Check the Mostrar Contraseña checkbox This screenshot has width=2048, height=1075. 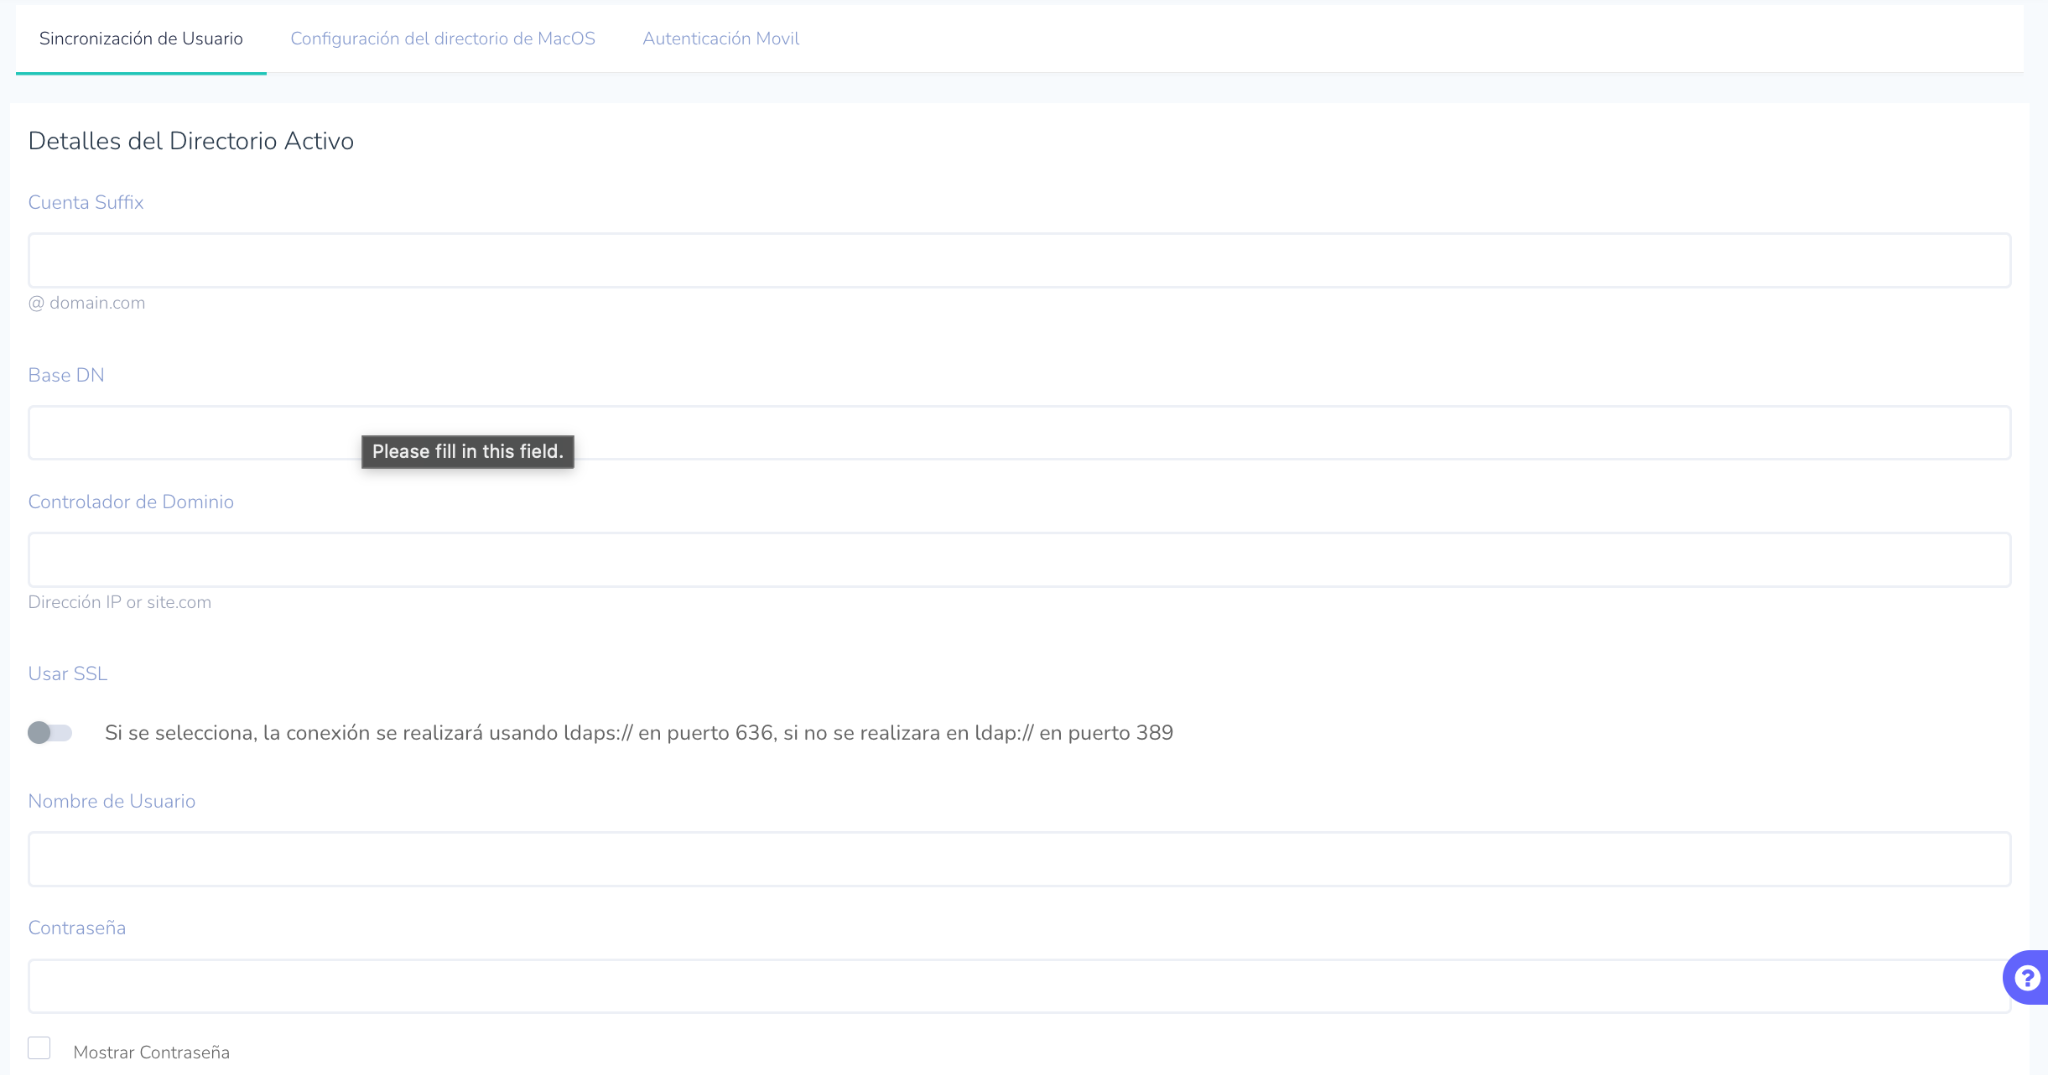39,1048
